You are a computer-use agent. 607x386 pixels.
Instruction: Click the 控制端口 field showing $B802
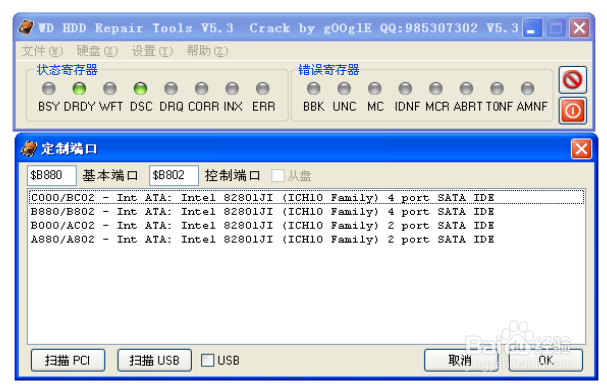[174, 175]
